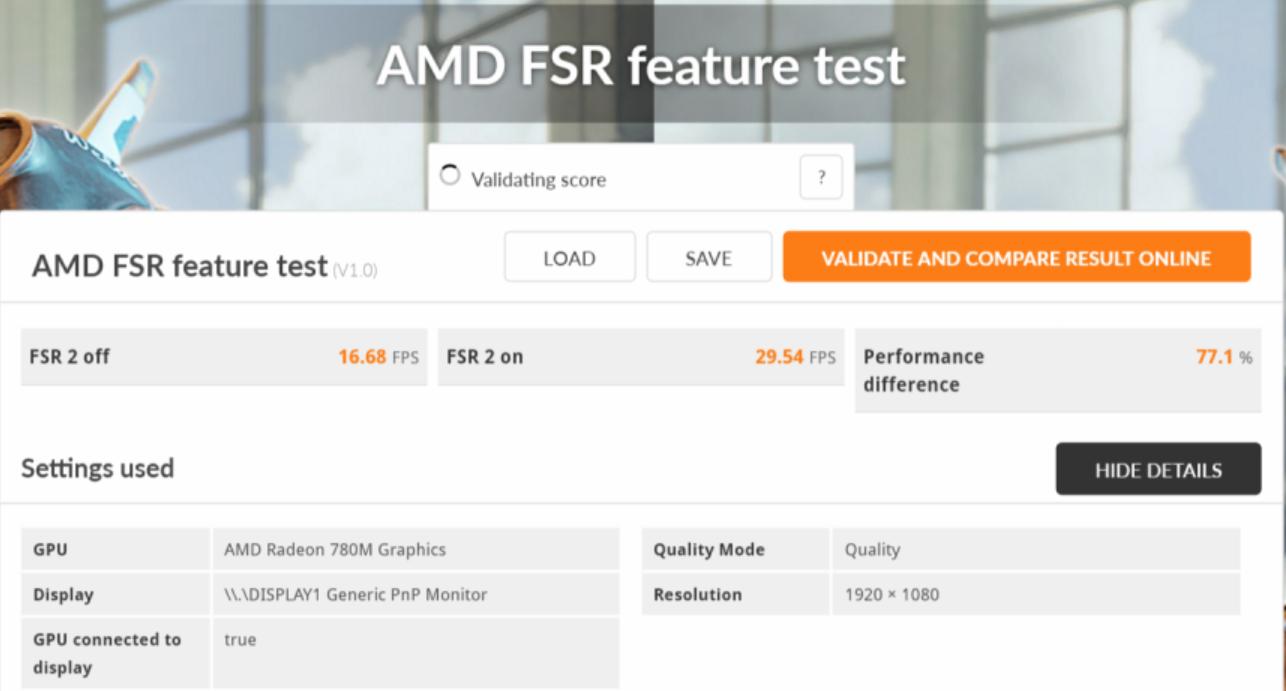Screen dimensions: 1286x691
Task: Click the Validating score spinner icon
Action: [450, 177]
